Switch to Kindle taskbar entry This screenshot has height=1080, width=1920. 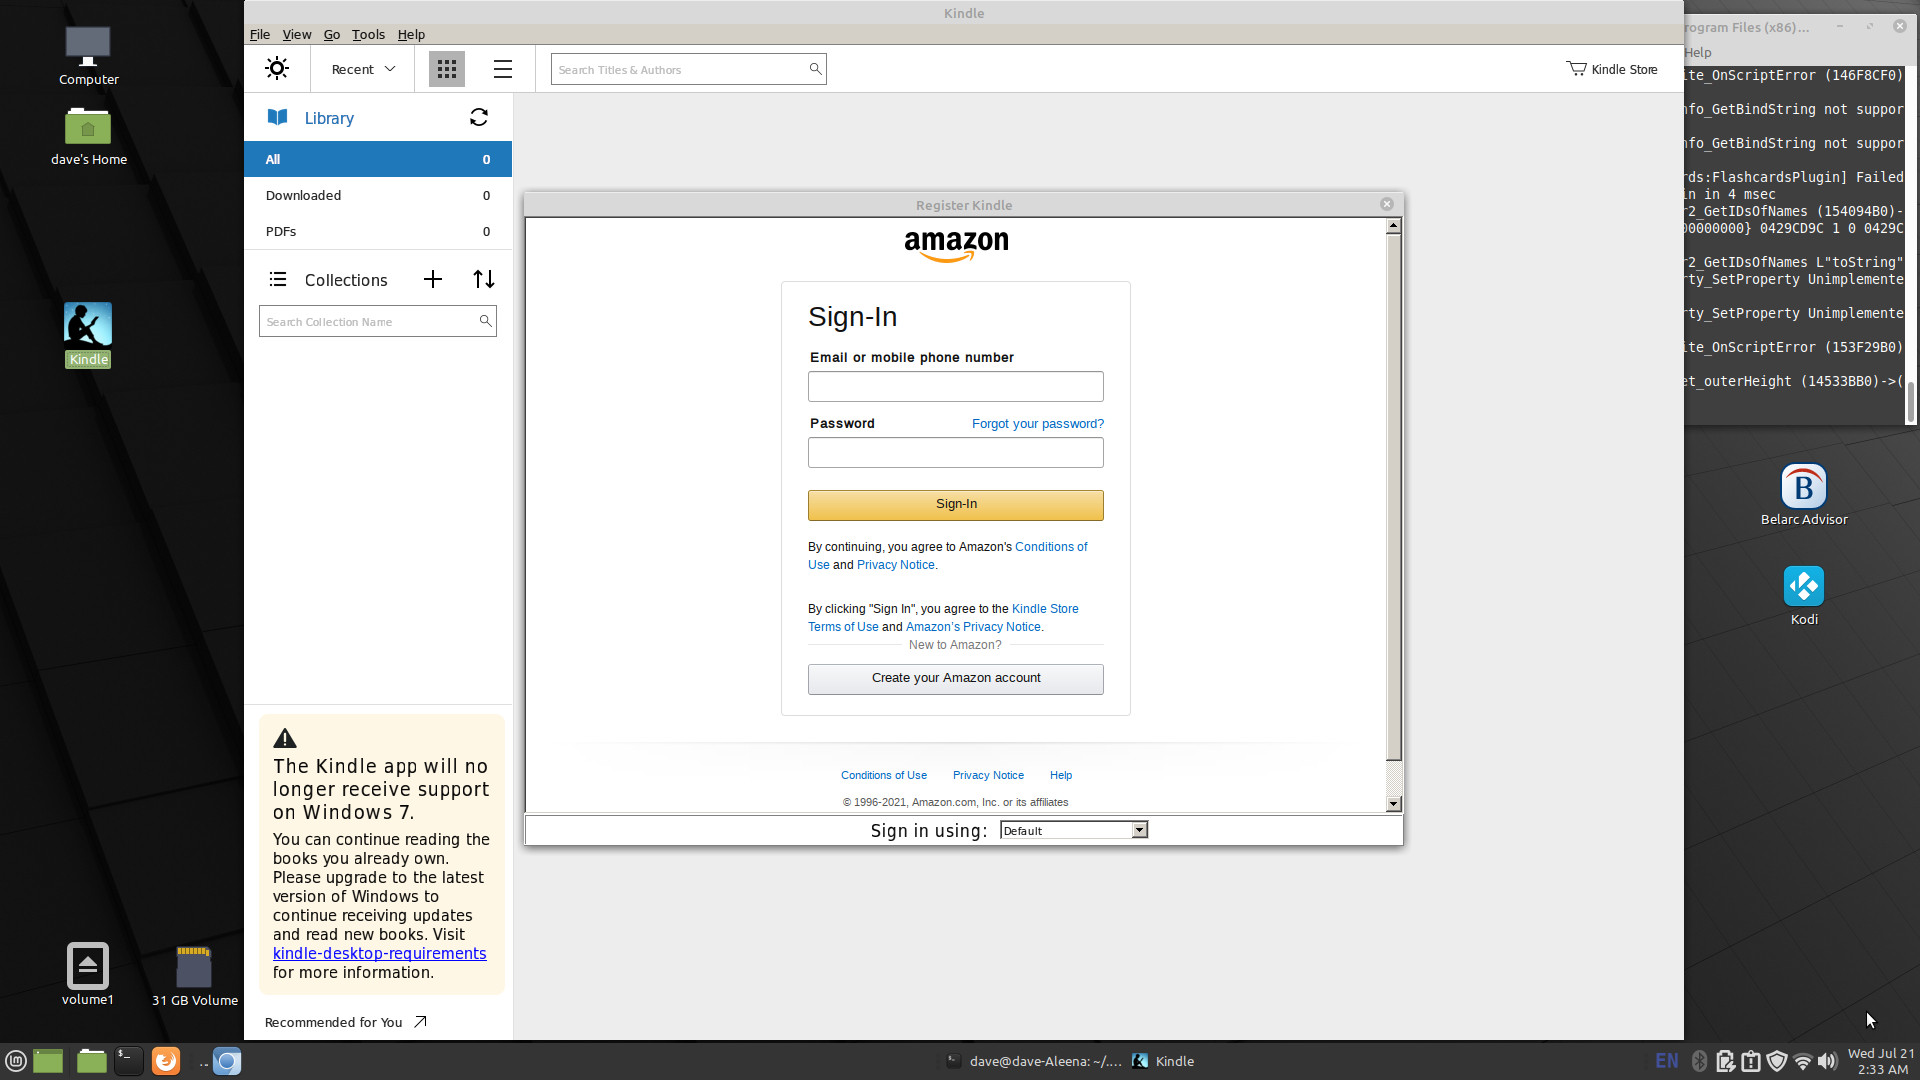click(1163, 1061)
